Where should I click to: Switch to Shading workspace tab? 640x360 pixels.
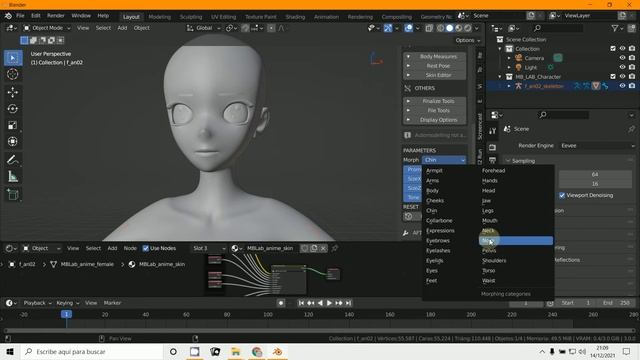tap(295, 17)
